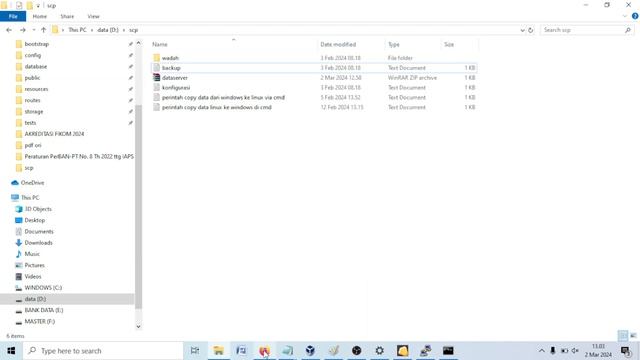Open the recent locations dropdown arrow
Screen dimensions: 640x360
pyautogui.click(x=34, y=30)
